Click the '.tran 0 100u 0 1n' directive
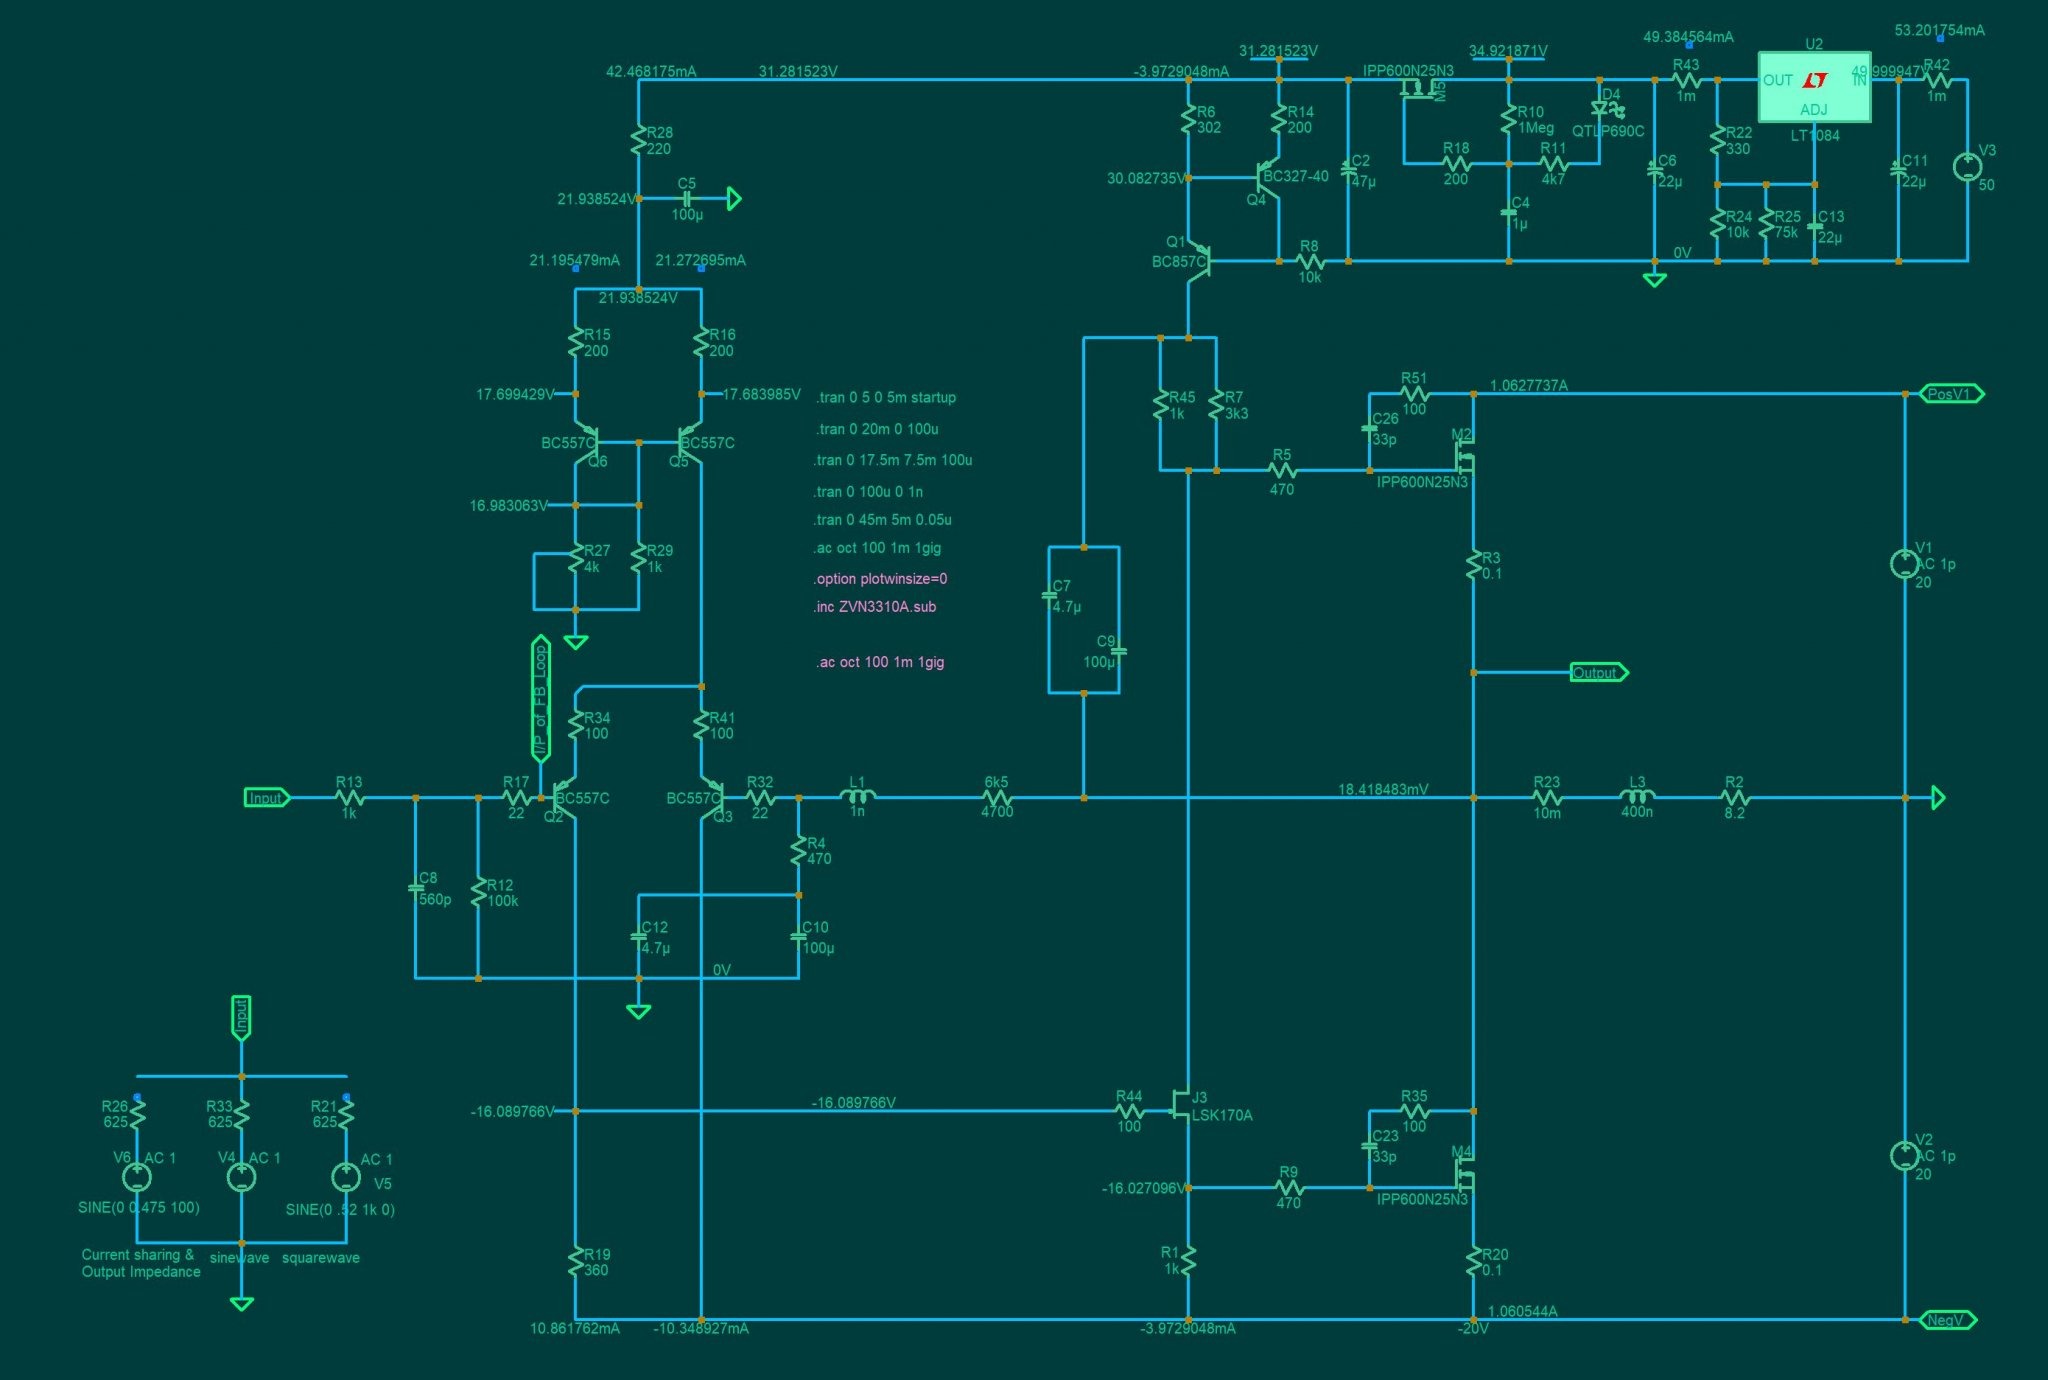This screenshot has width=2048, height=1380. coord(868,491)
